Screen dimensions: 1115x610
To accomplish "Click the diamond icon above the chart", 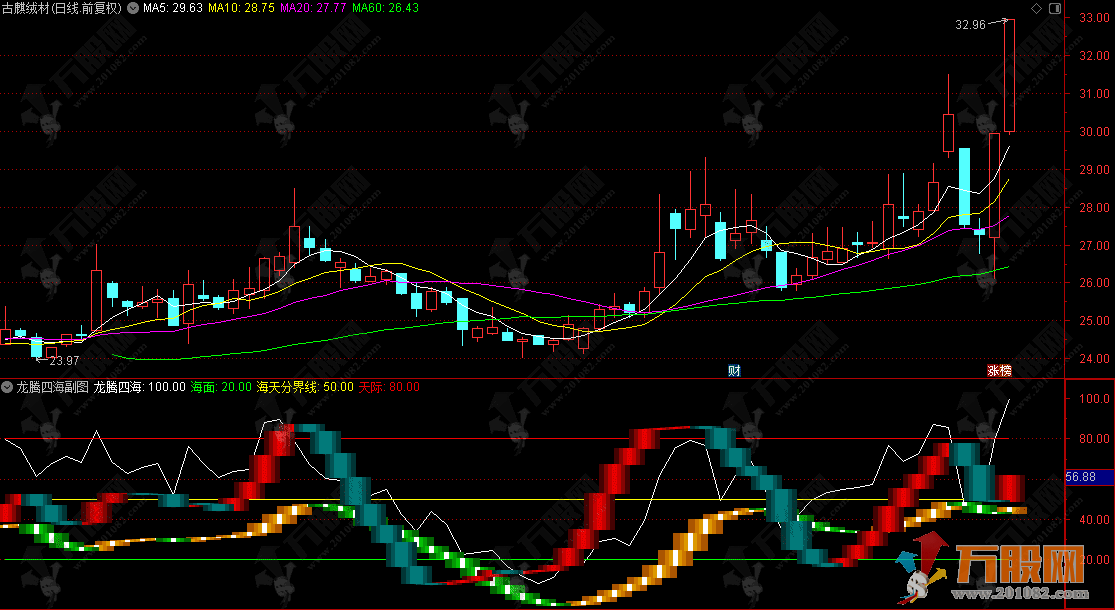I will click(1036, 8).
